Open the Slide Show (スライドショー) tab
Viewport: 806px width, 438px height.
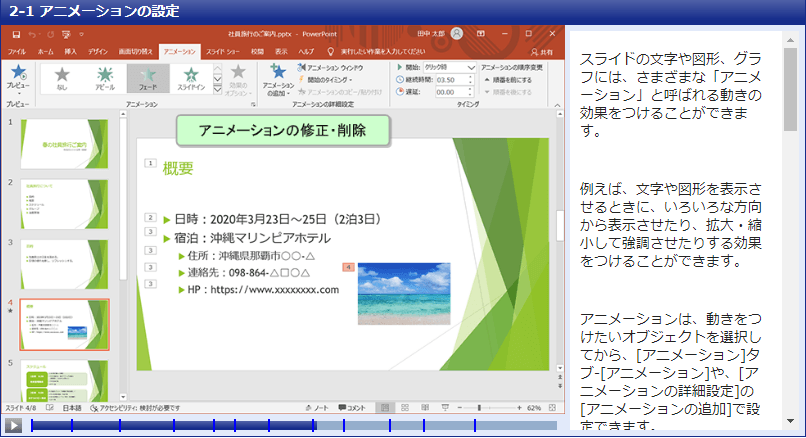point(222,50)
